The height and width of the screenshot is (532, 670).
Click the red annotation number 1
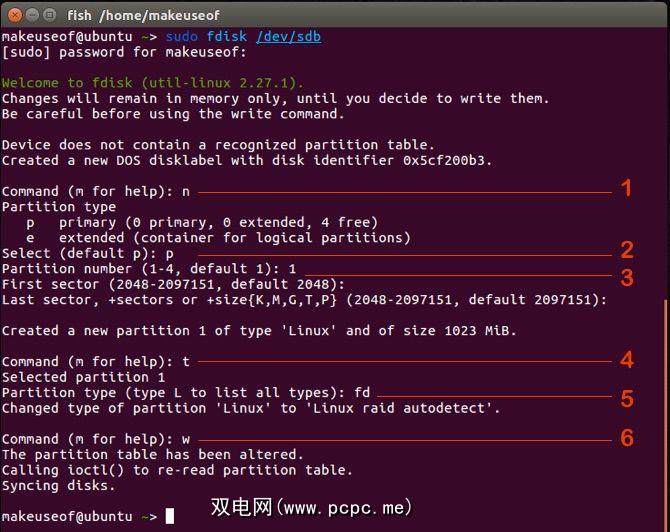point(627,188)
